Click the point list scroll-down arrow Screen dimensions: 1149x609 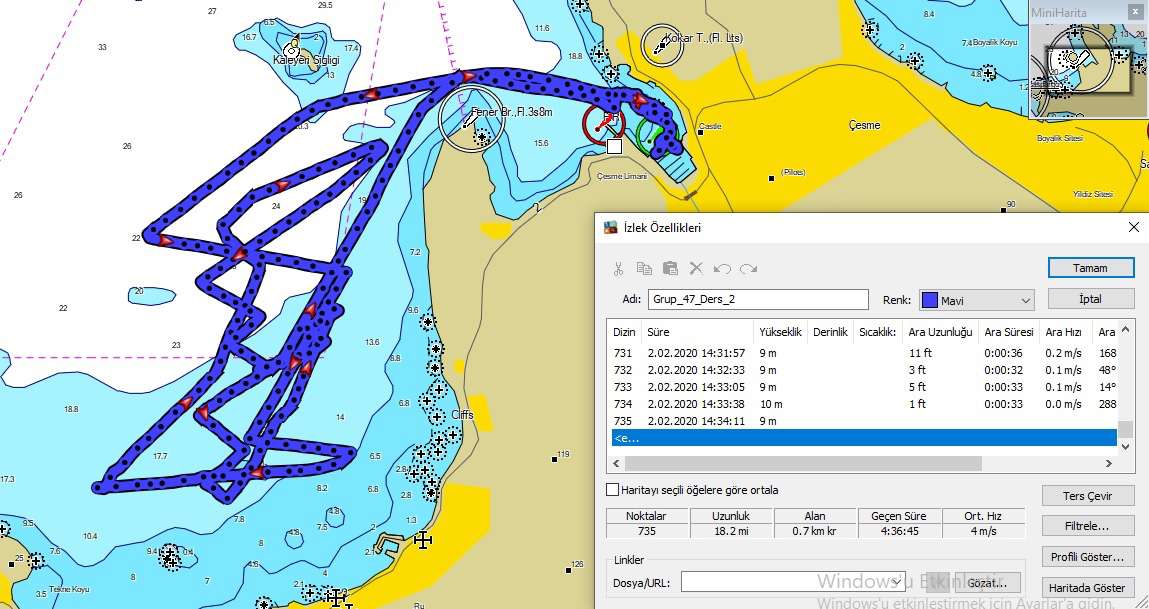1126,445
